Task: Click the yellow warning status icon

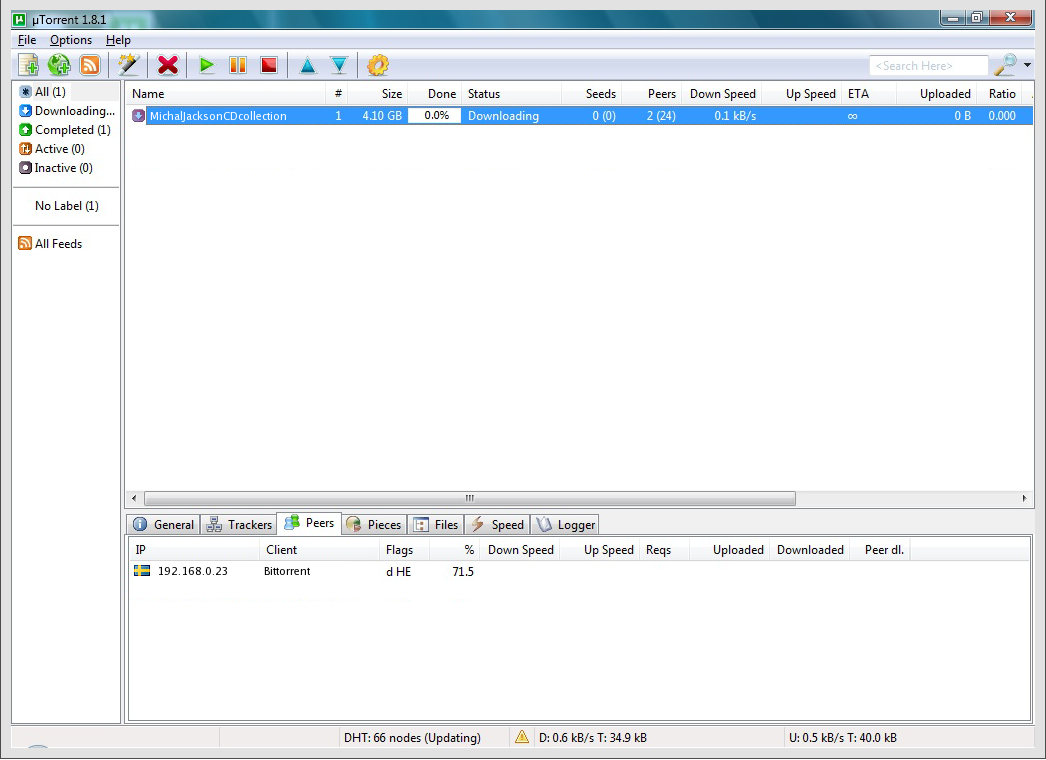Action: tap(522, 737)
